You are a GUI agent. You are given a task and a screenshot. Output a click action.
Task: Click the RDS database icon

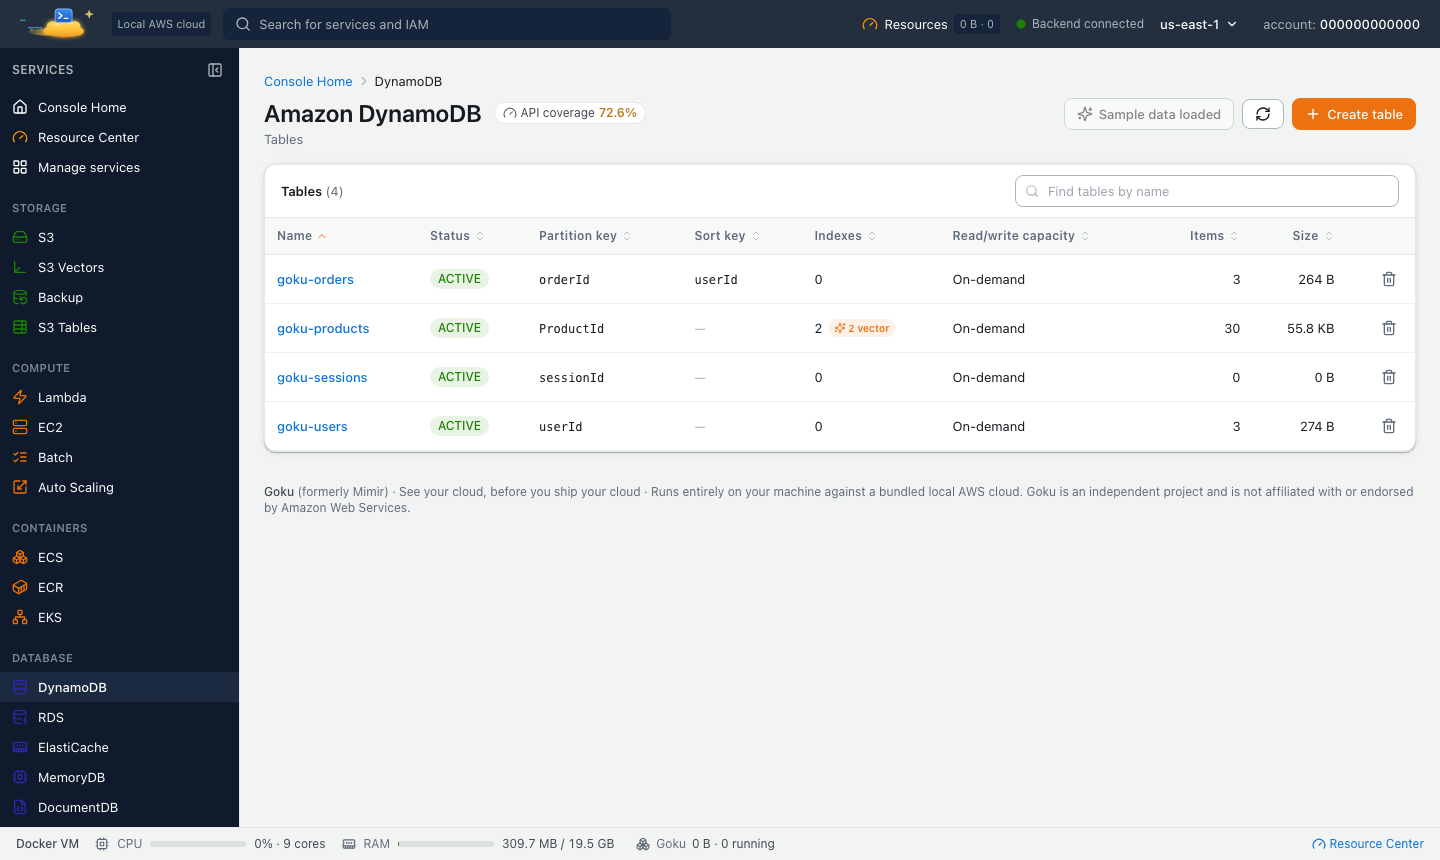pyautogui.click(x=20, y=717)
